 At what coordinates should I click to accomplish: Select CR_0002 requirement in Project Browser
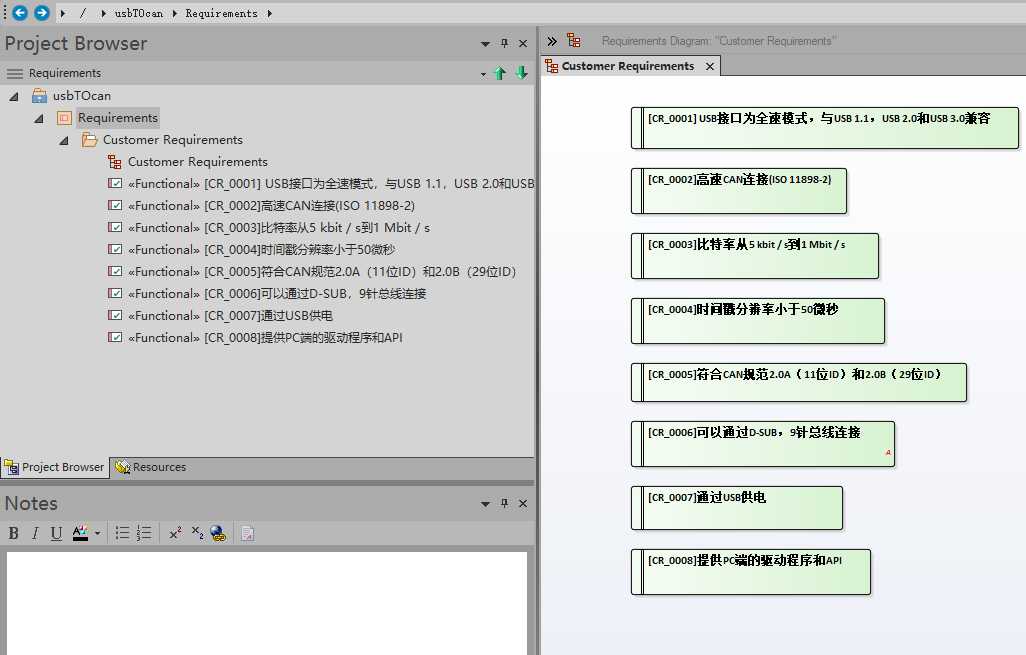(272, 205)
